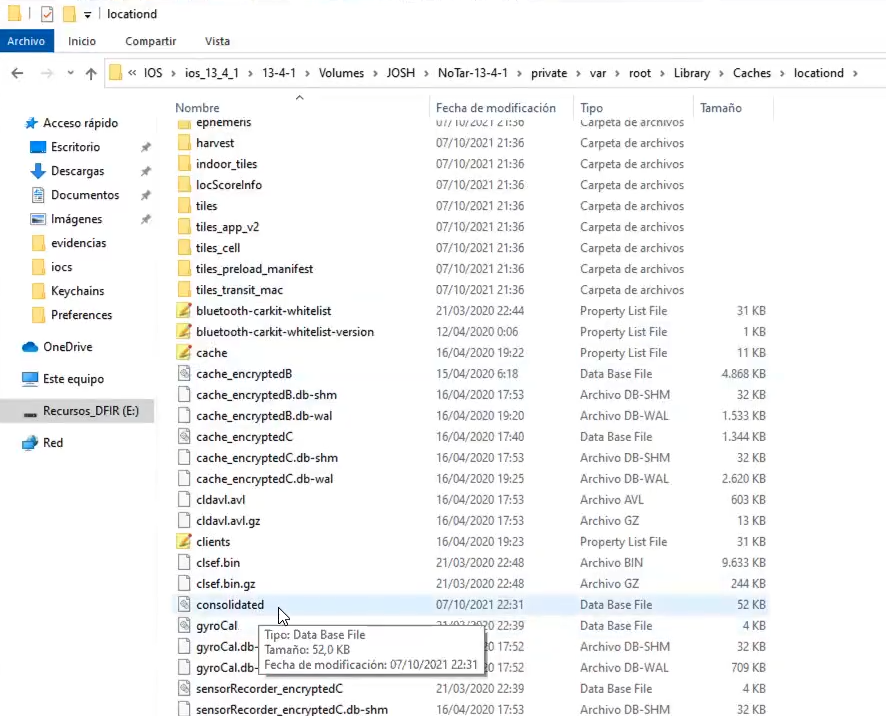Select tiles_app_v2 folder icon

(x=184, y=227)
